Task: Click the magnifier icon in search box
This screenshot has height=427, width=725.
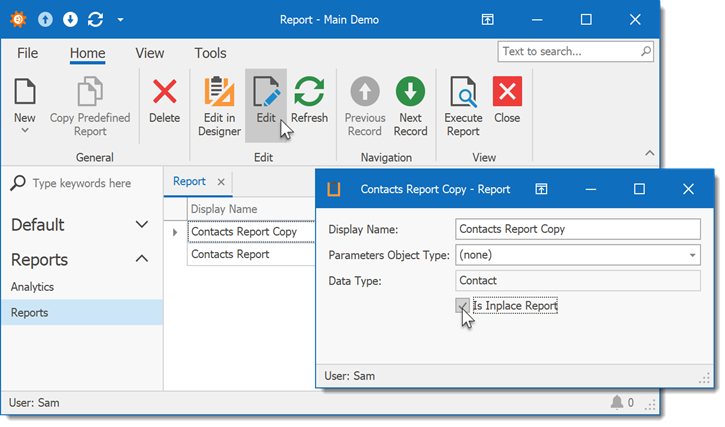Action: [646, 51]
